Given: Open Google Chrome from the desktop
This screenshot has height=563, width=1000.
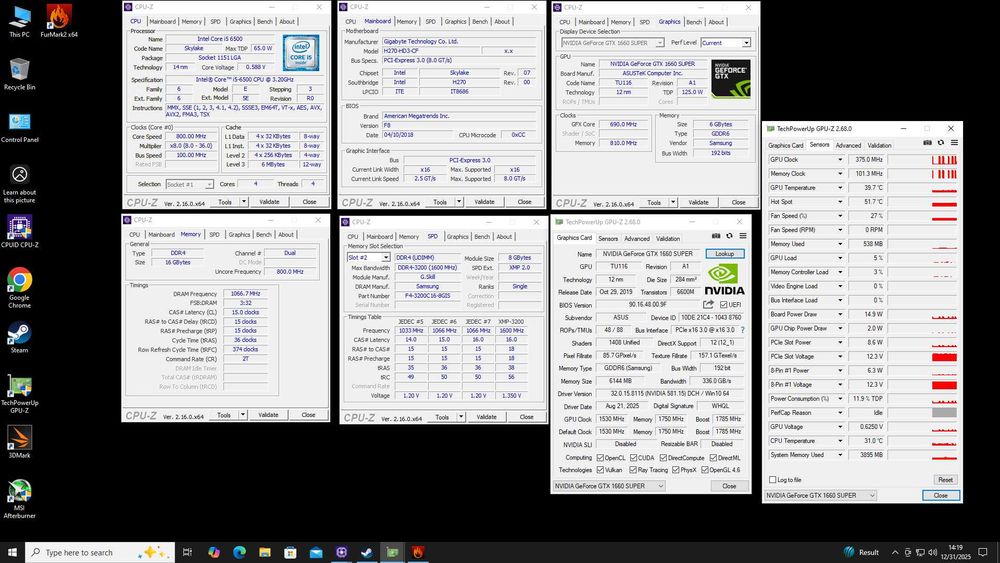Looking at the screenshot, I should click(19, 287).
